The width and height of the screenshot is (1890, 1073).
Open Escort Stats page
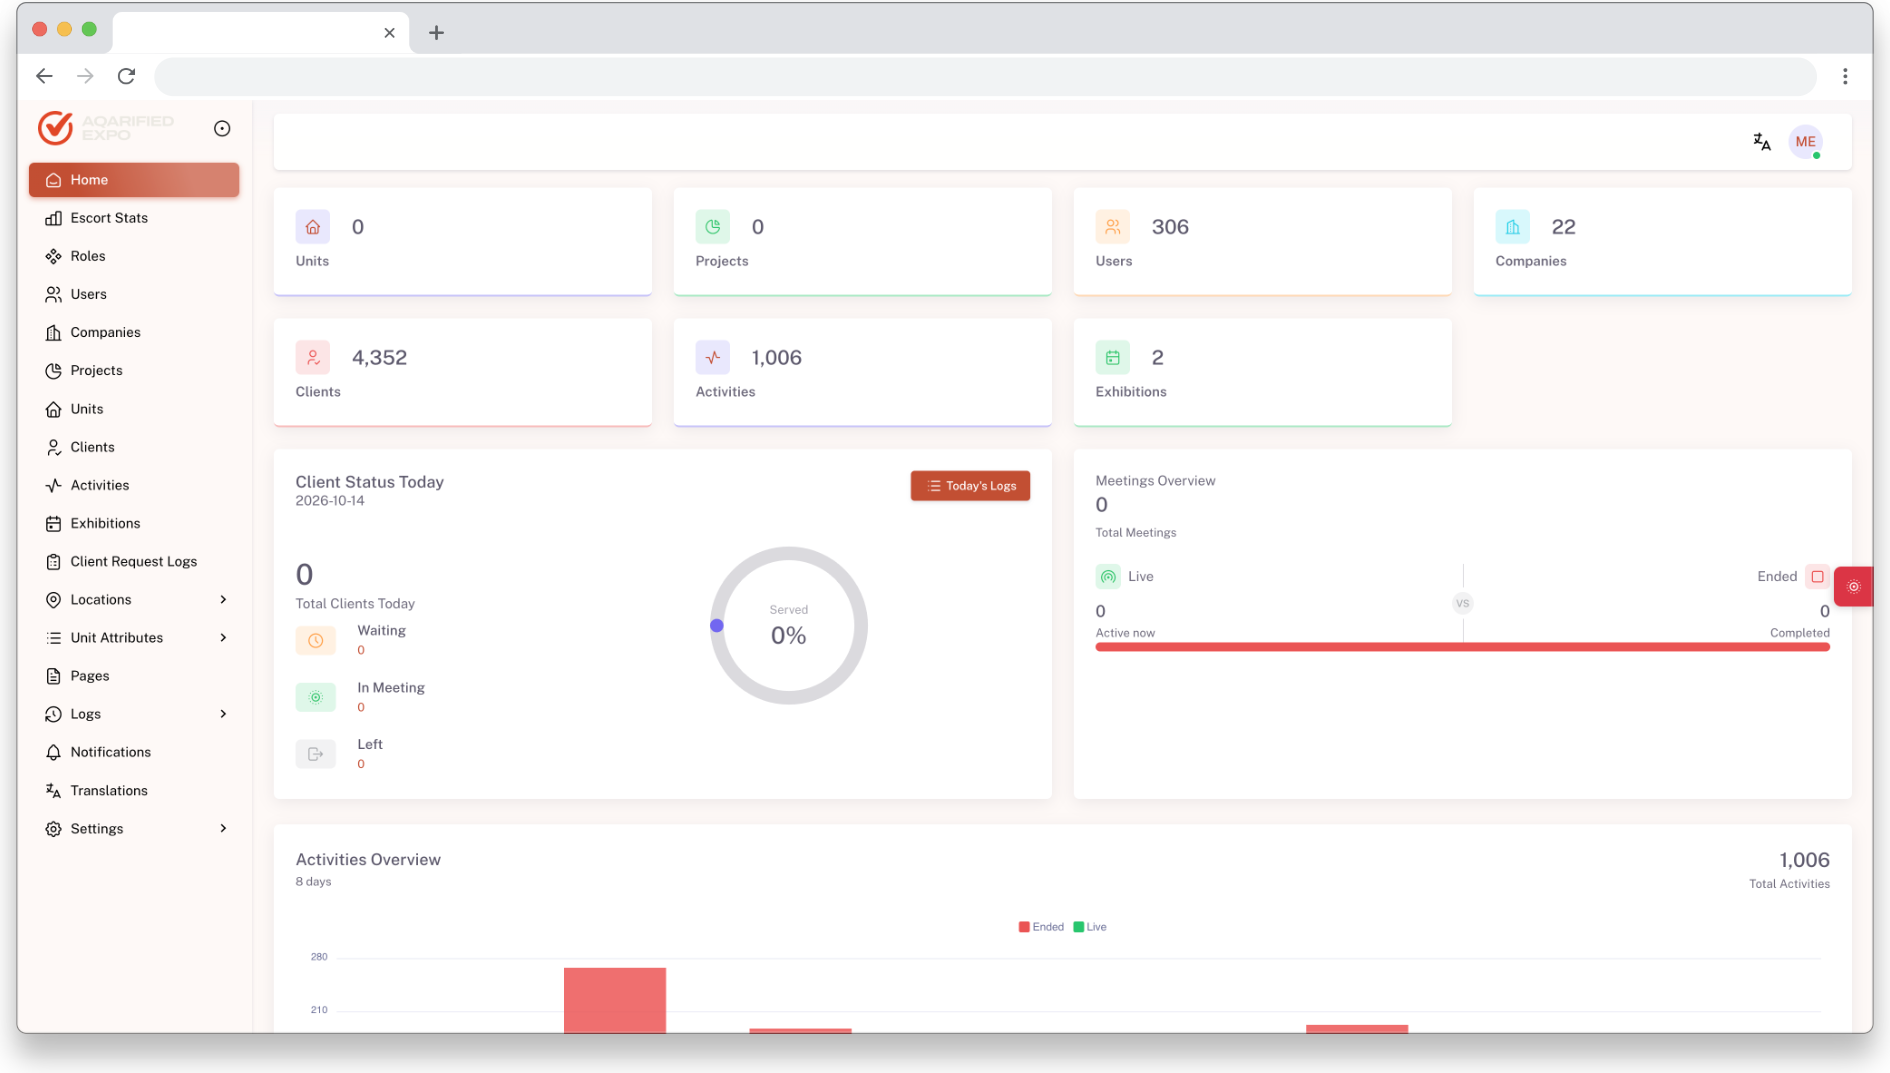(134, 218)
